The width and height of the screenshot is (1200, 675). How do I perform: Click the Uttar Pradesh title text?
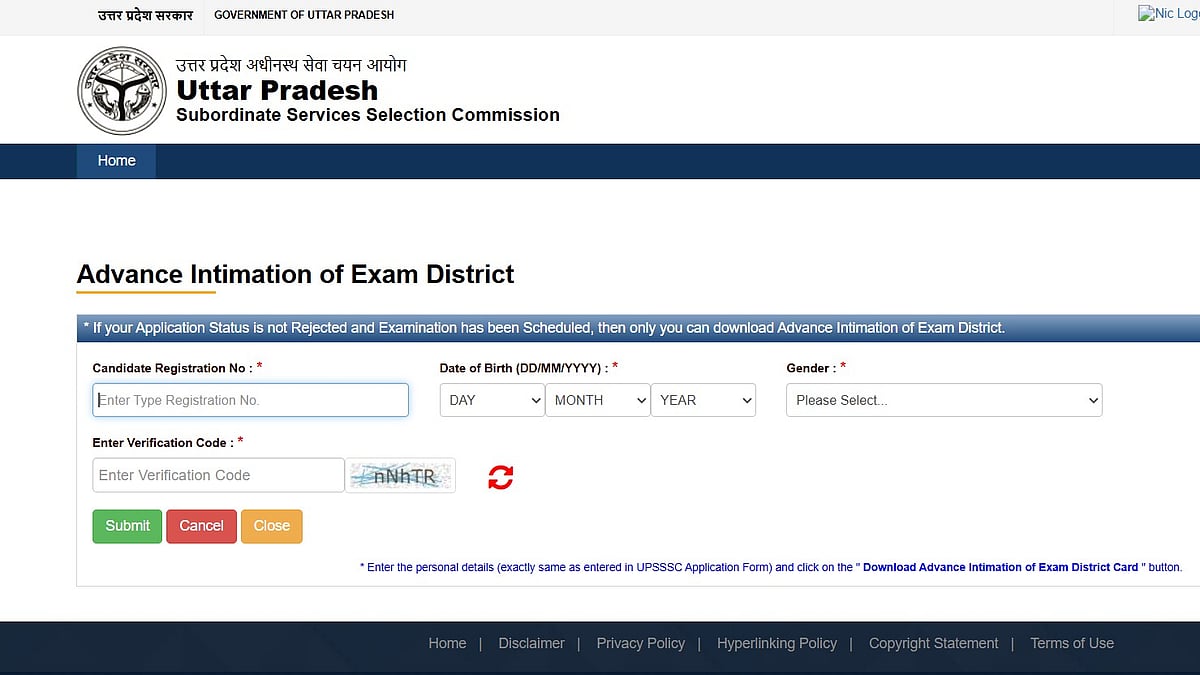point(277,90)
